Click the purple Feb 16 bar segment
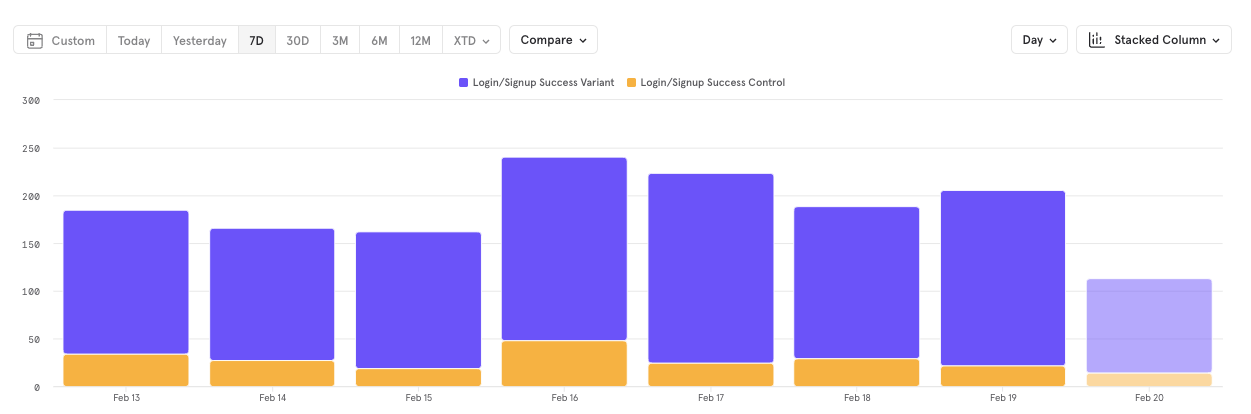Screen dimensions: 1251x414 coord(564,249)
